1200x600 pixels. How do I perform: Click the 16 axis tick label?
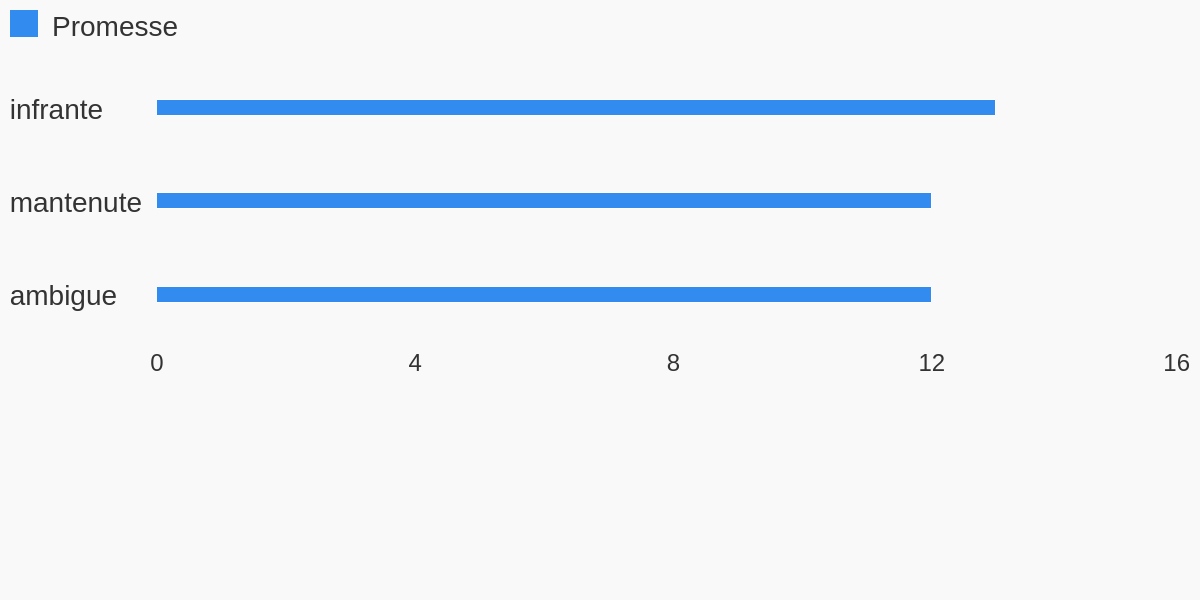pyautogui.click(x=1176, y=363)
